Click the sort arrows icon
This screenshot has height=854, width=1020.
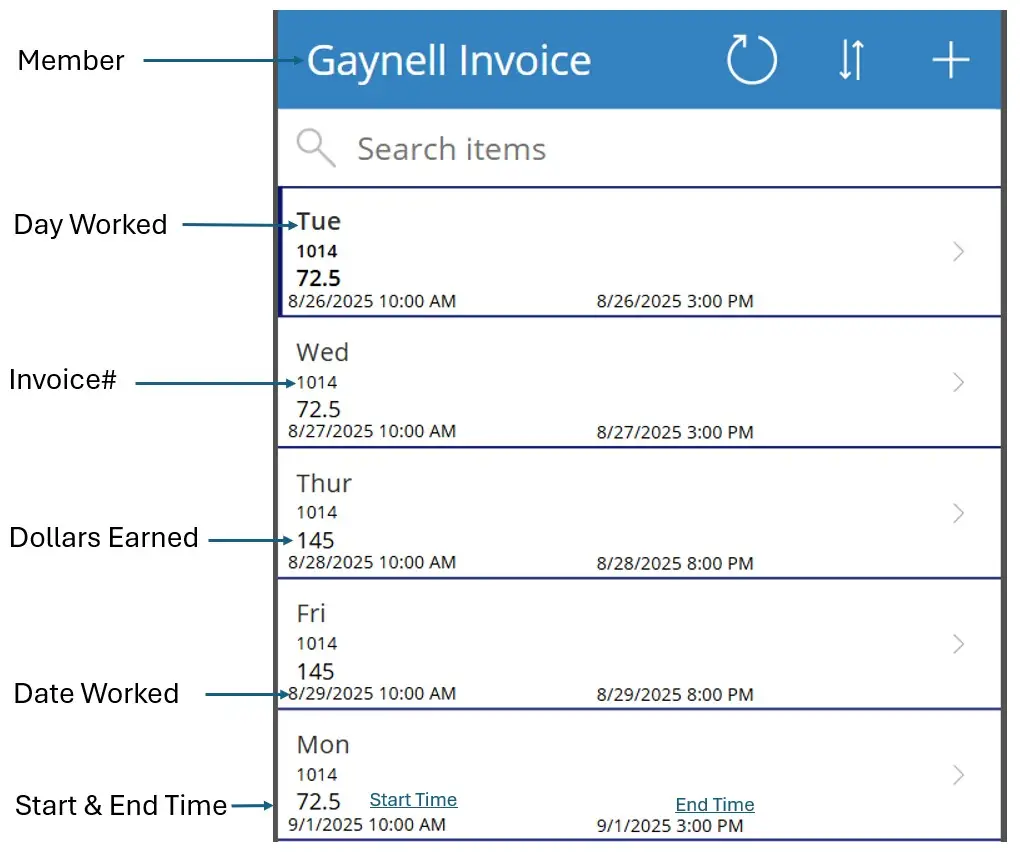850,61
